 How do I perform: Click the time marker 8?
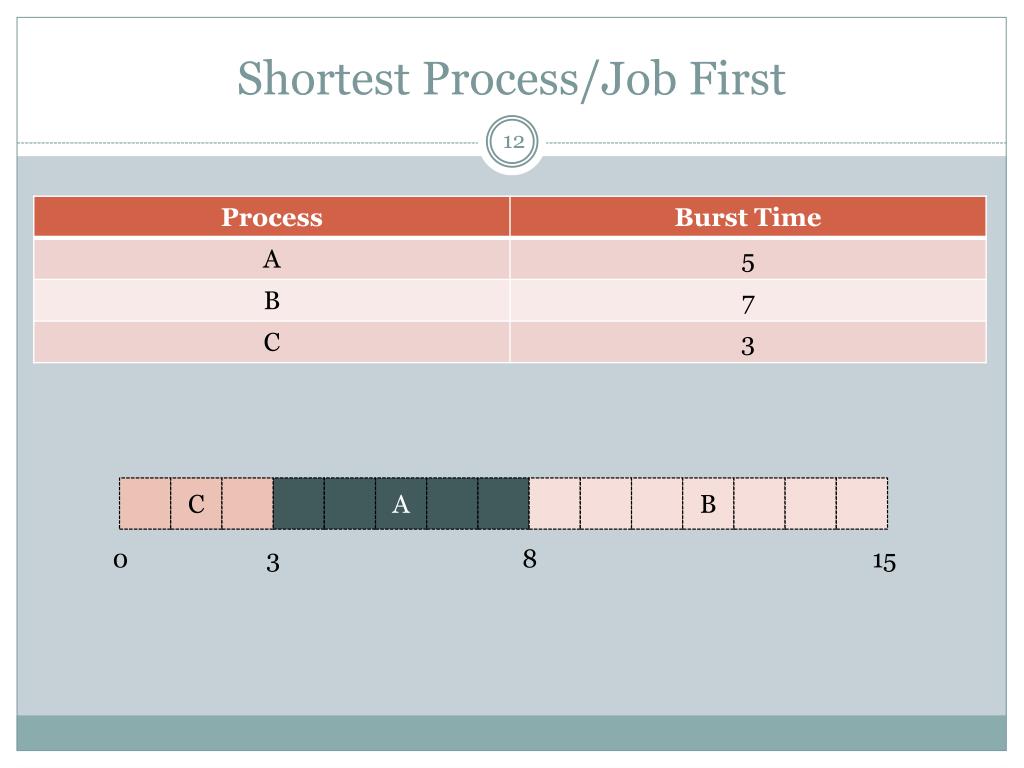click(530, 558)
